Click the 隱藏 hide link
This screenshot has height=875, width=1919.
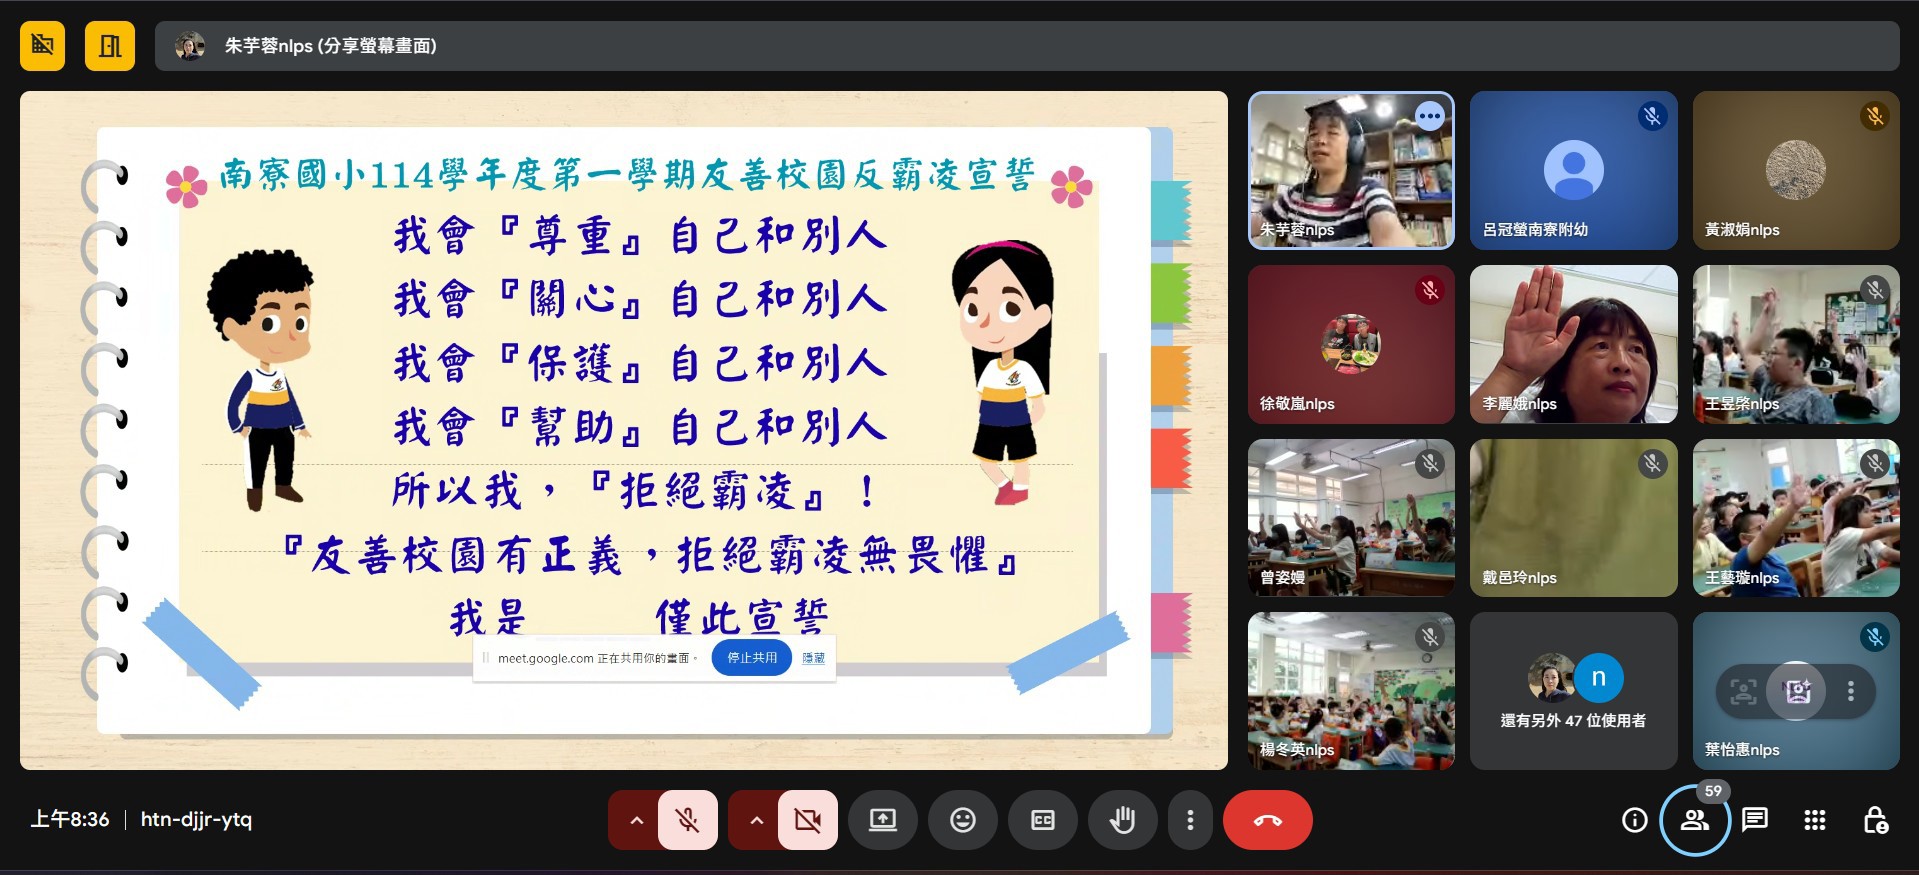(x=813, y=658)
